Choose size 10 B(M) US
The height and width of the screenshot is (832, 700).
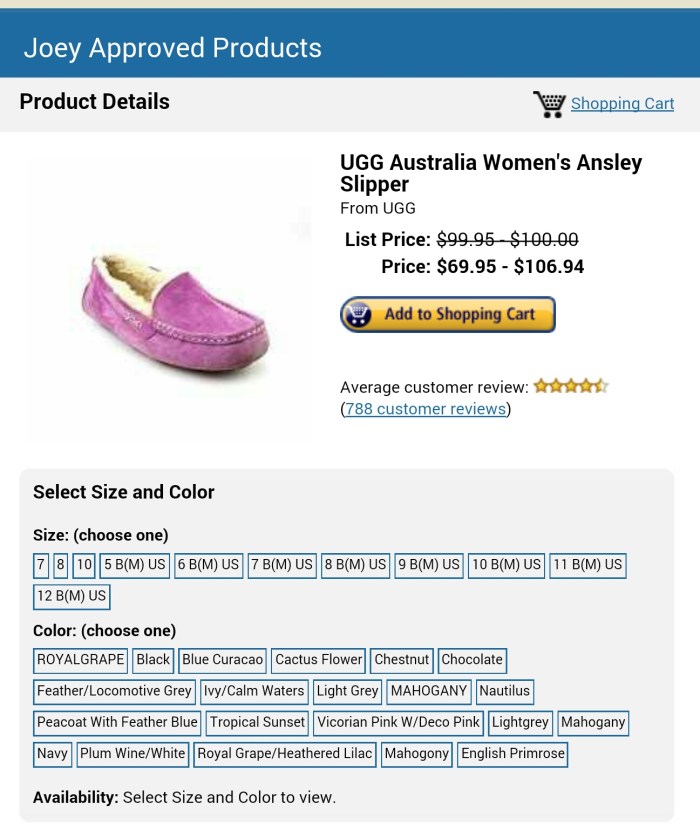[x=506, y=565]
